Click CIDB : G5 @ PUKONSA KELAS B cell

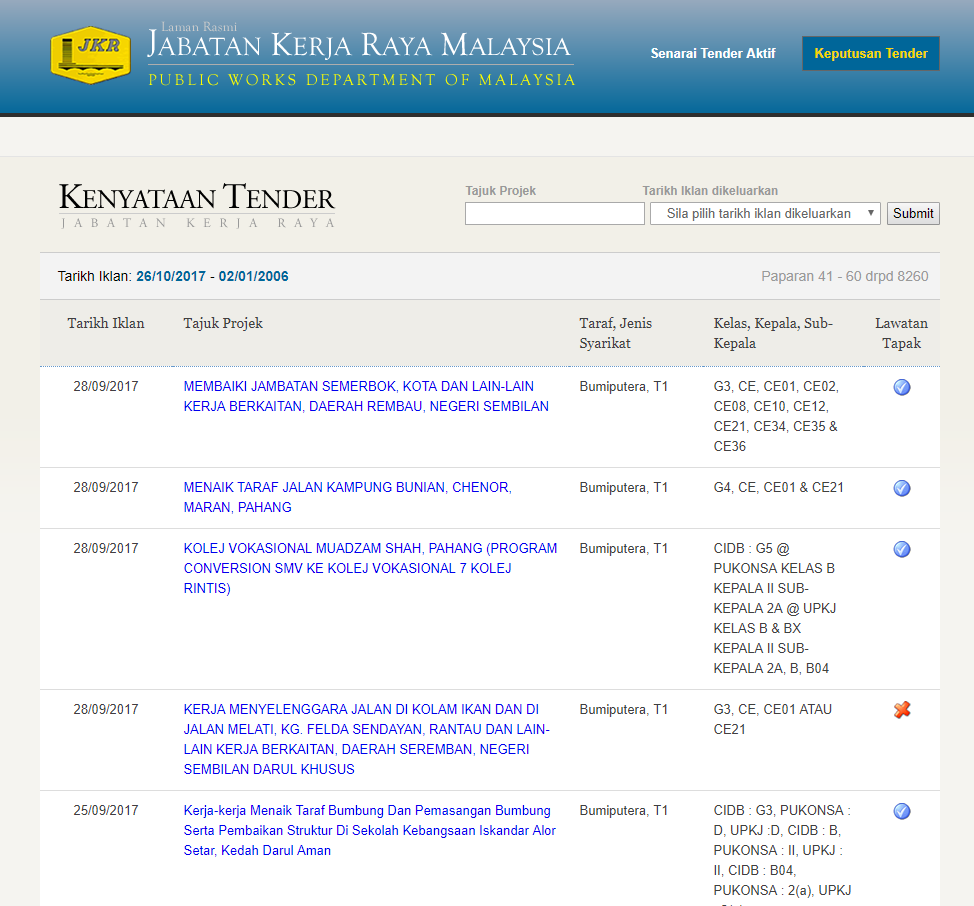point(775,609)
